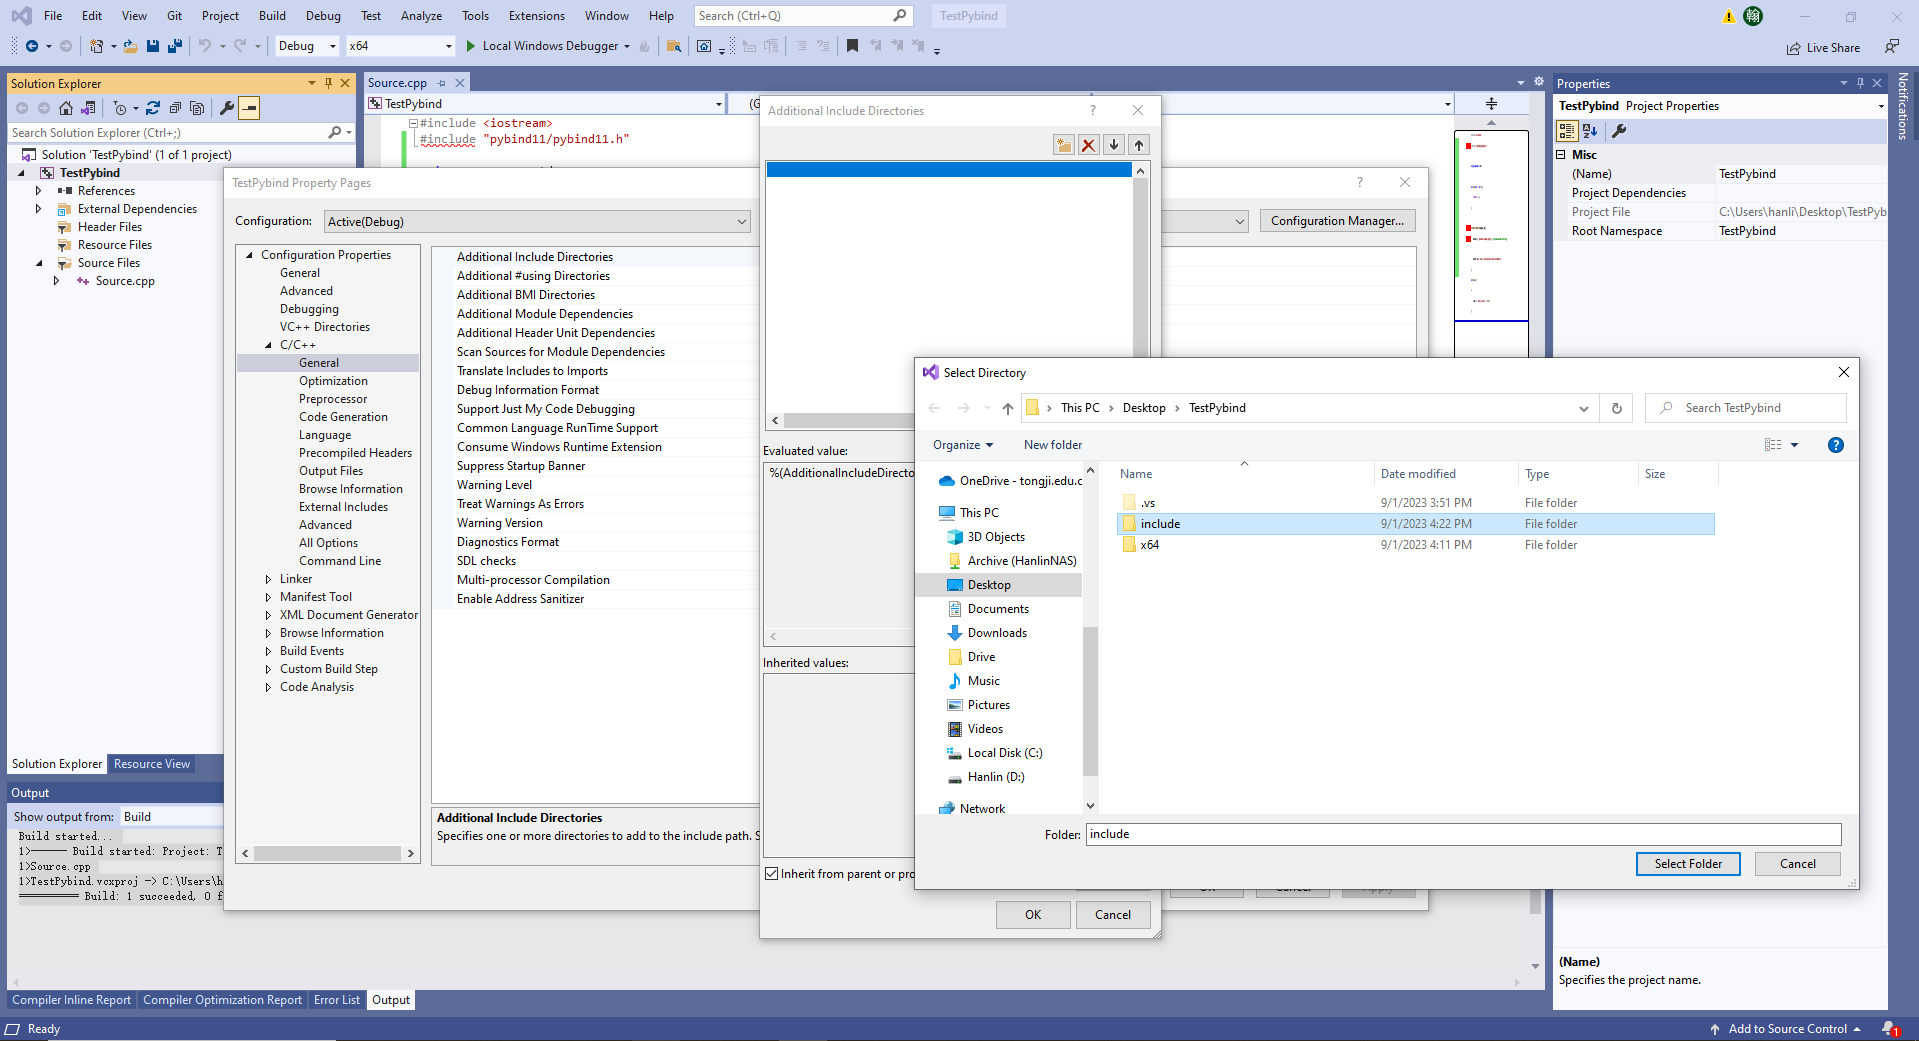Click the New Line folder icon in Additional Include Directories
The image size is (1919, 1041).
click(1064, 145)
